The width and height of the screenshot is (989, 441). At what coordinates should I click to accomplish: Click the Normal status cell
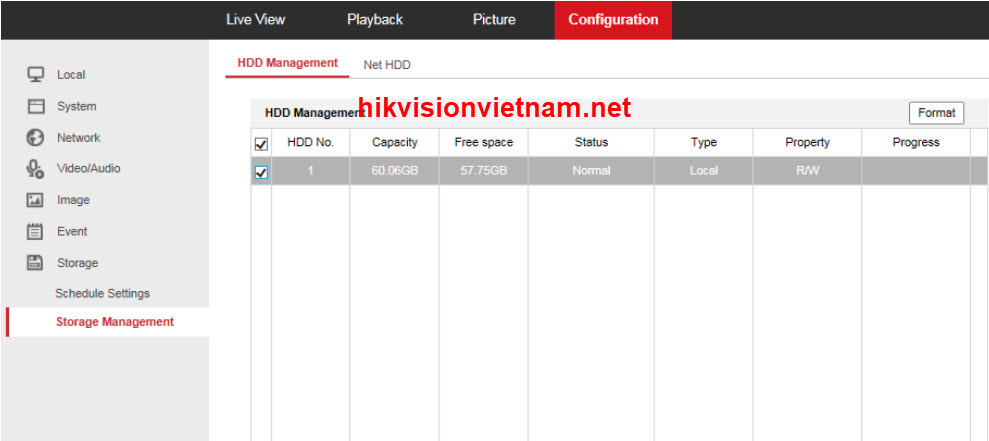[591, 171]
